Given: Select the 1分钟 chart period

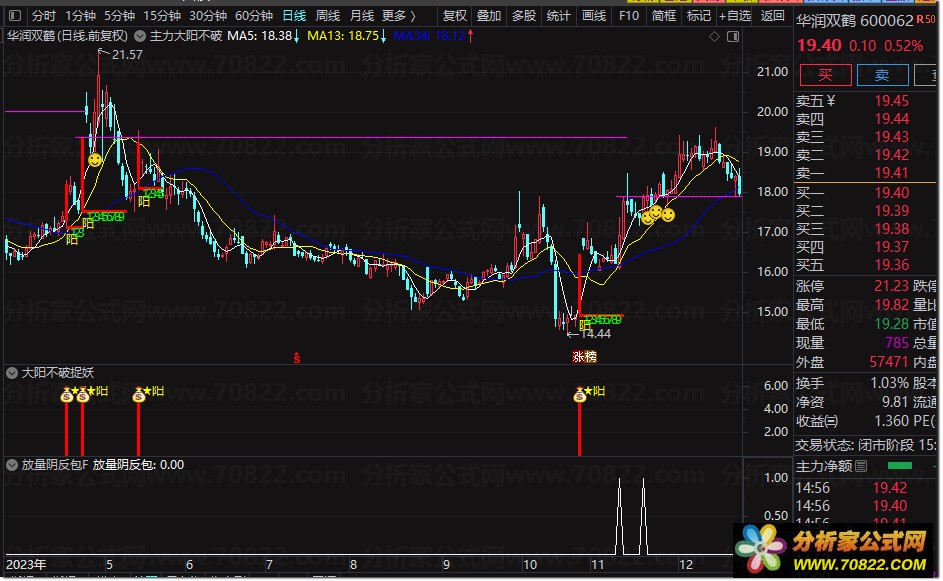Looking at the screenshot, I should click(80, 16).
